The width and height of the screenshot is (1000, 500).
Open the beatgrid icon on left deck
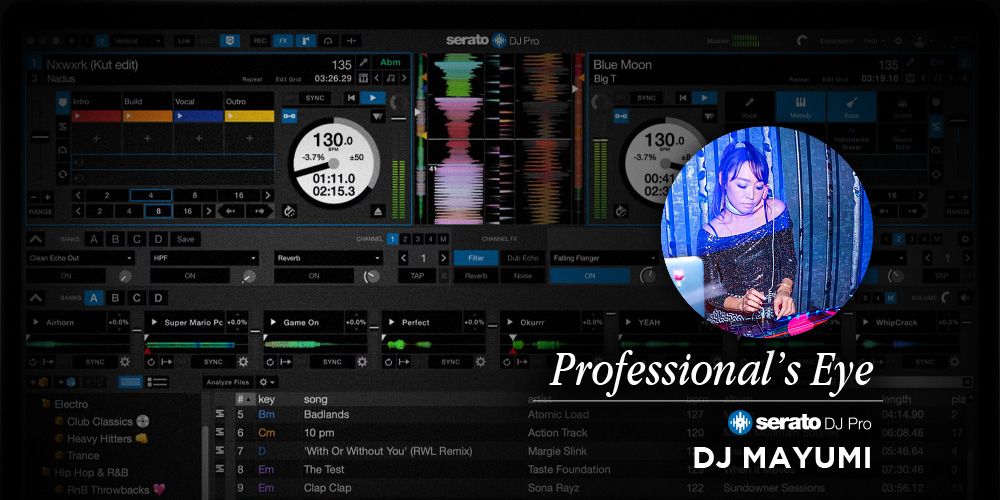point(364,78)
